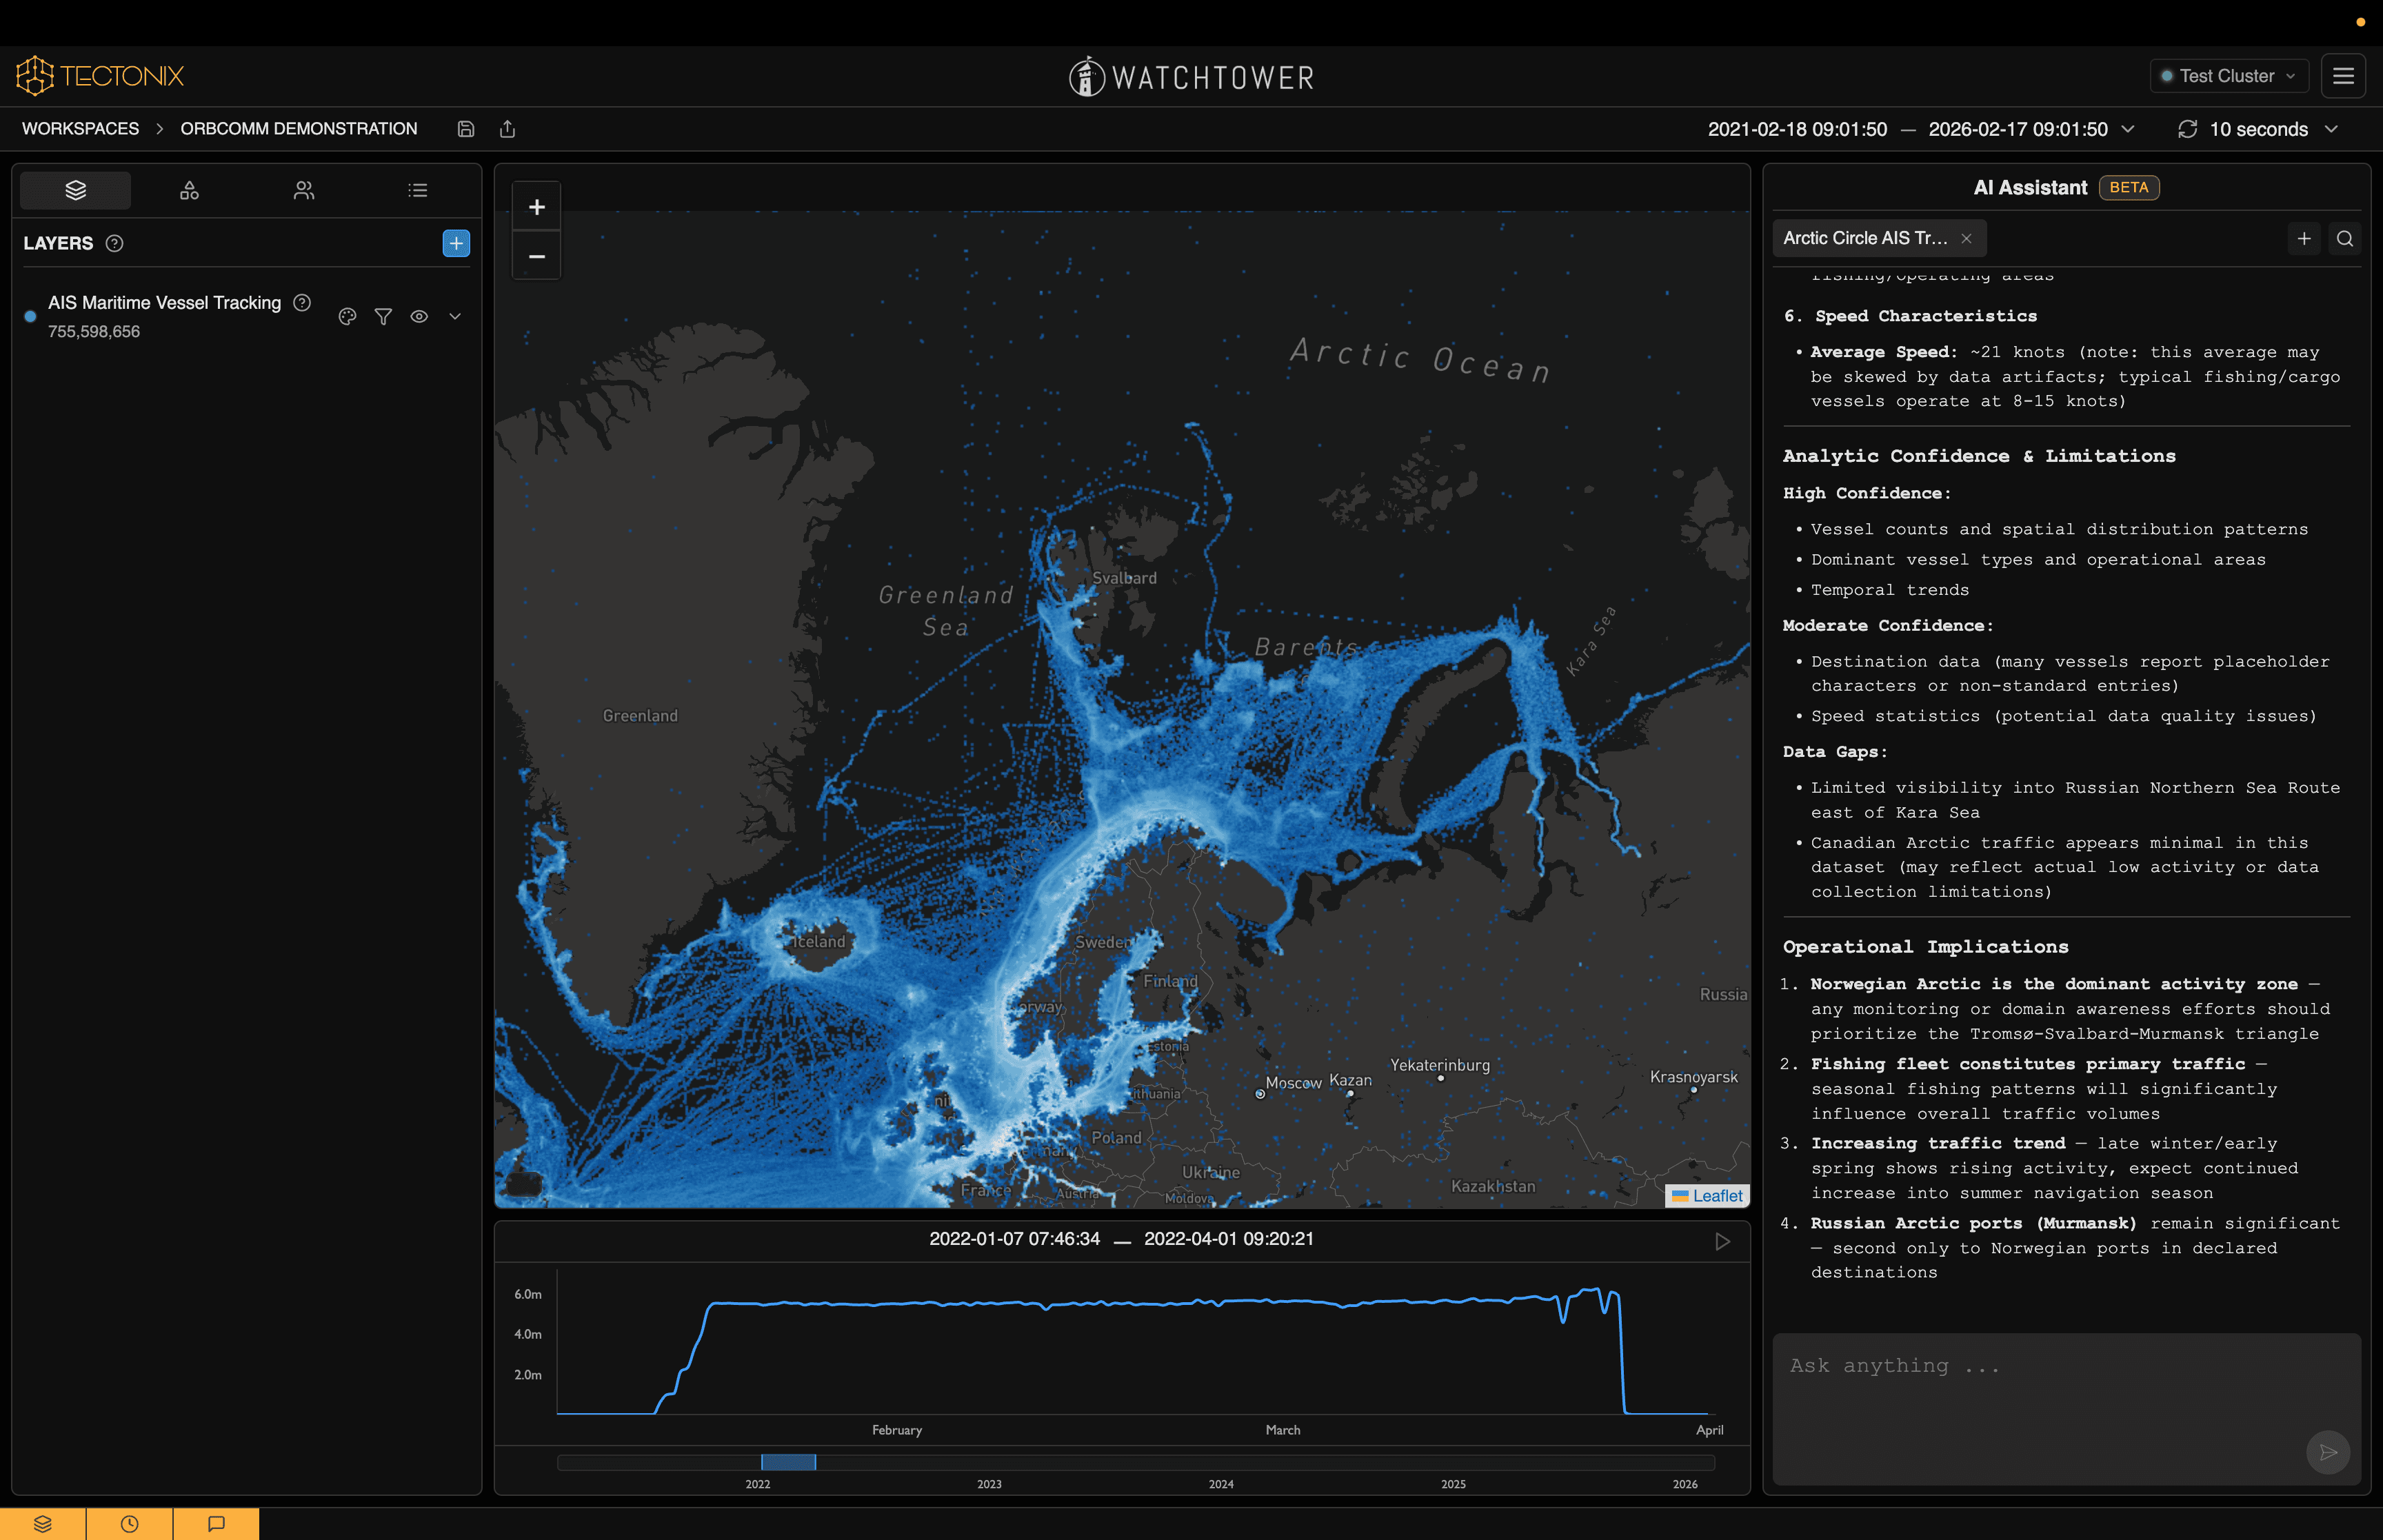
Task: Toggle visibility of AIS Maritime Vessel Tracking layer
Action: tap(419, 317)
